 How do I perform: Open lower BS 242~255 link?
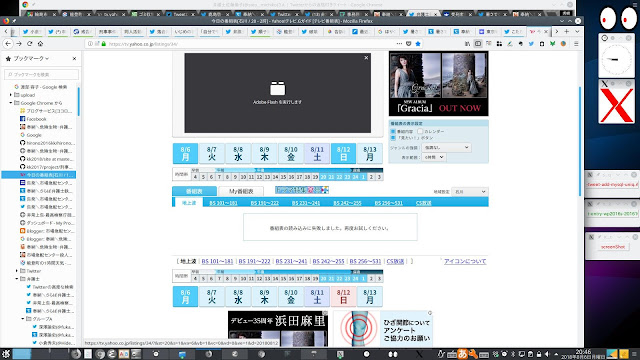328,261
